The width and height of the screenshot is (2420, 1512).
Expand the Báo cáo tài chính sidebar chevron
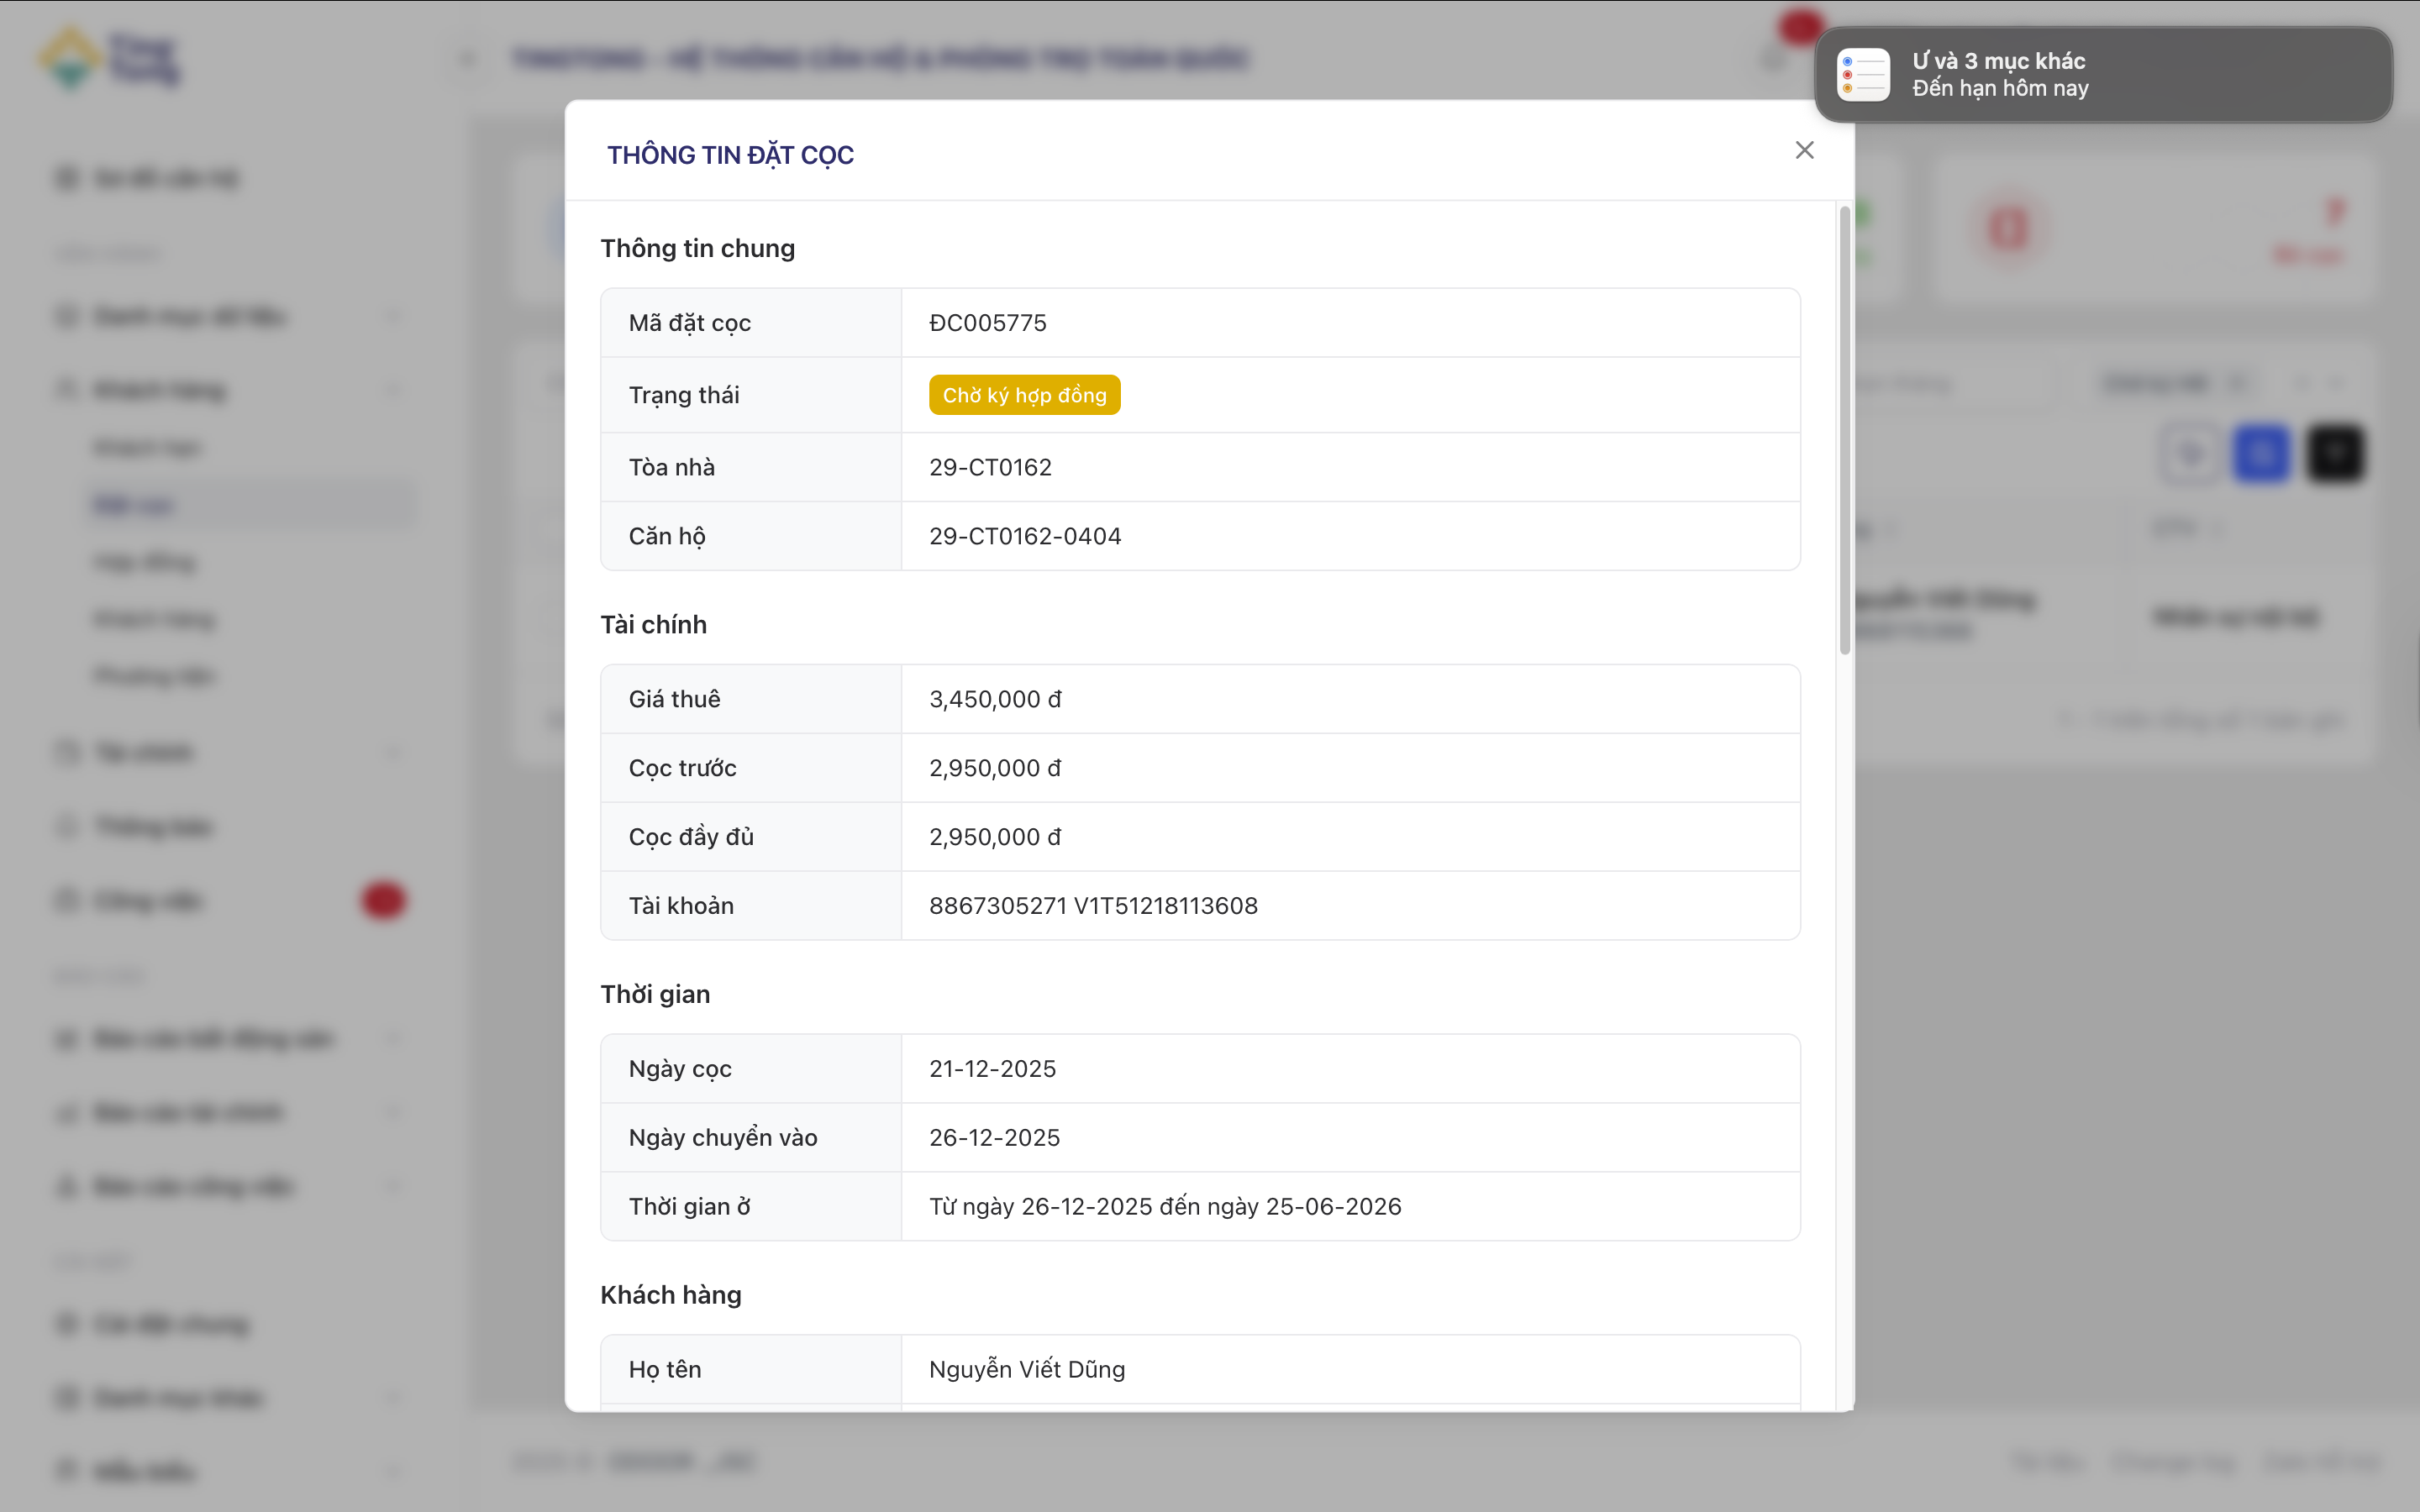pyautogui.click(x=393, y=1112)
